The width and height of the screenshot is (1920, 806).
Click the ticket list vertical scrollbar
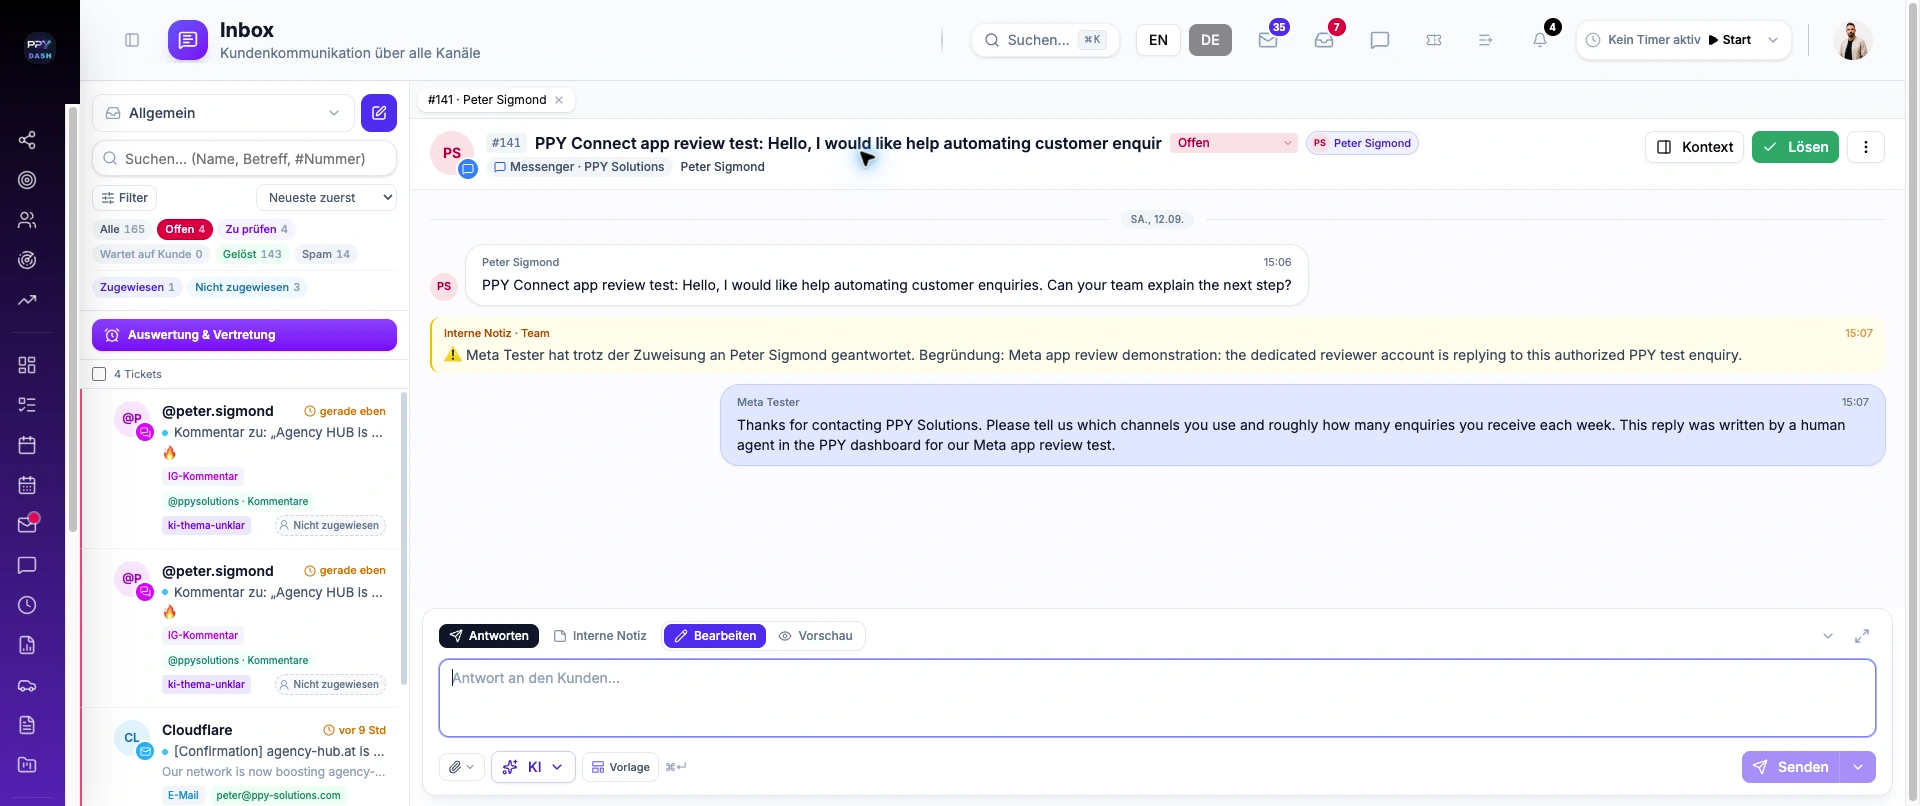tap(404, 540)
